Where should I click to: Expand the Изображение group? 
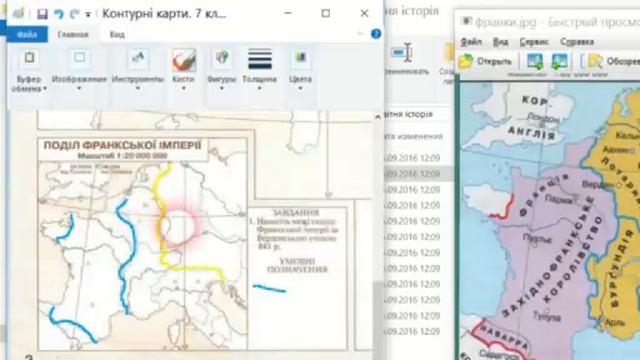(79, 70)
